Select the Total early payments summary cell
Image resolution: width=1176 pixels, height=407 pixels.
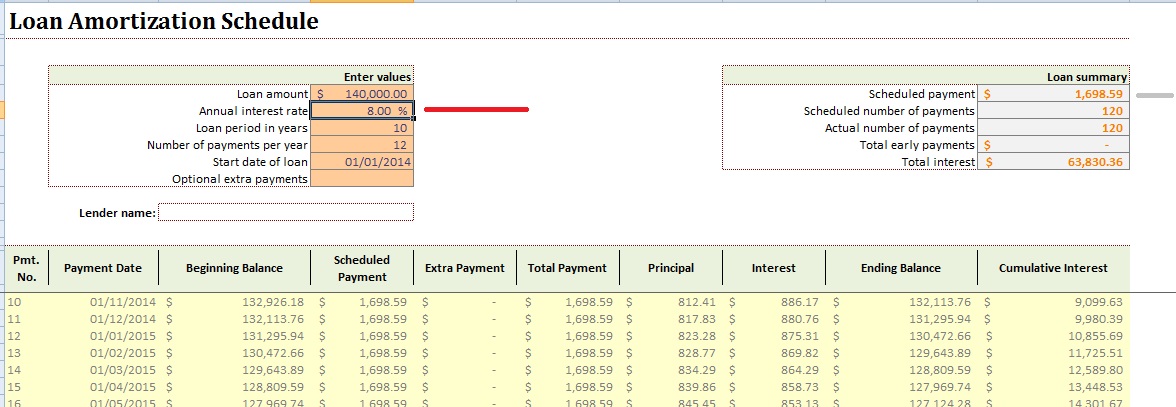(1053, 145)
